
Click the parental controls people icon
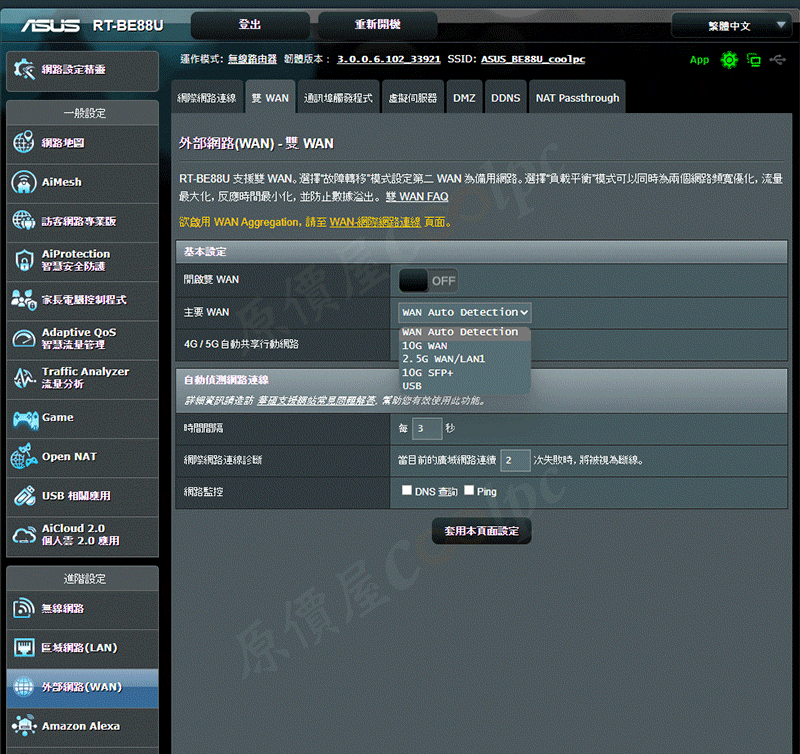[23, 299]
